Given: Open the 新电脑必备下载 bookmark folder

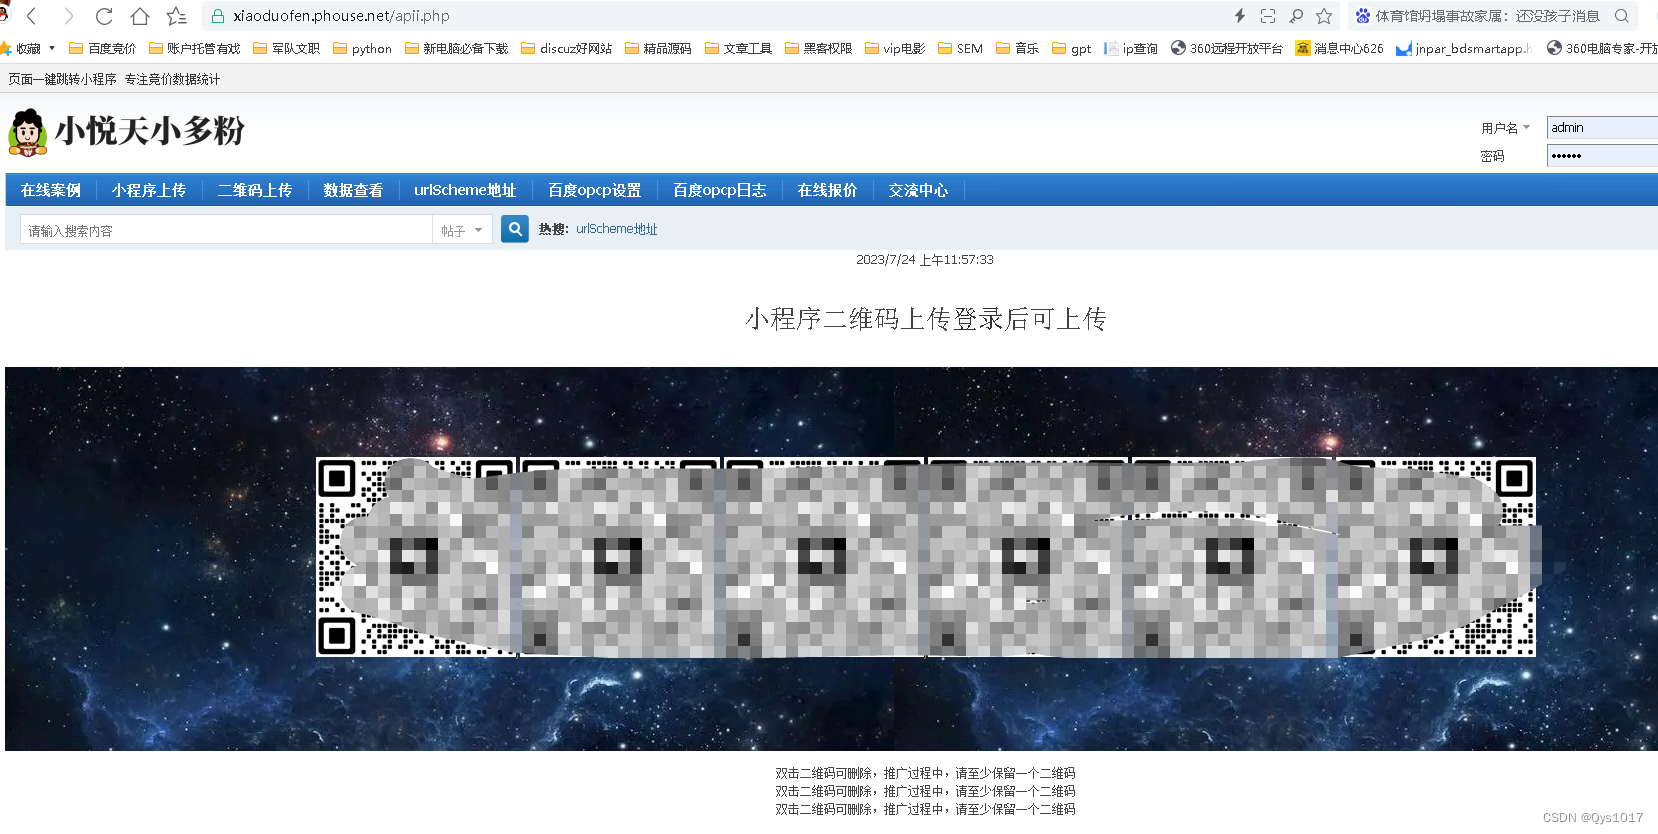Looking at the screenshot, I should click(x=456, y=48).
